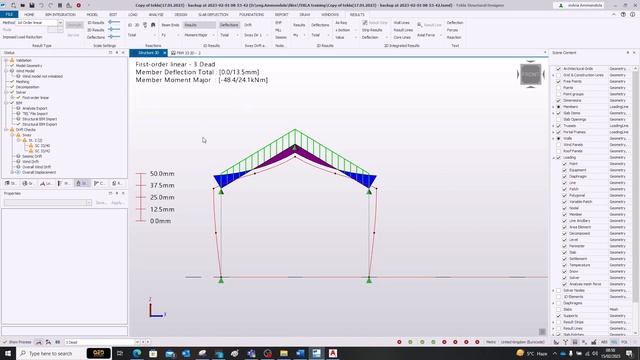Click the red circular icon in title toolbar
The width and height of the screenshot is (640, 360).
tap(78, 5)
